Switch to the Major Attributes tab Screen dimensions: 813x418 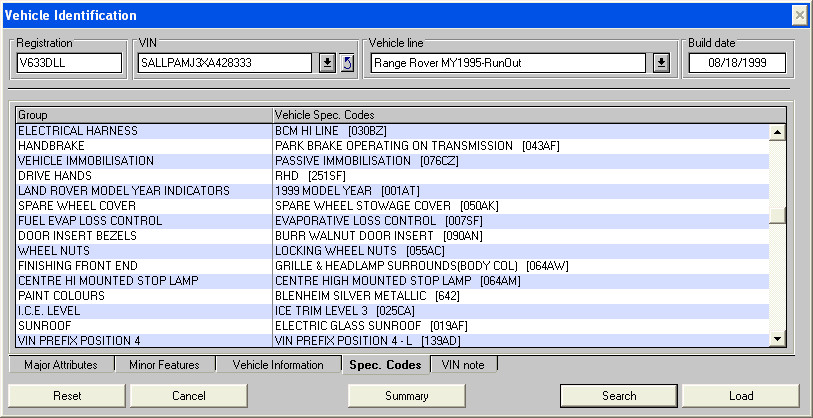[61, 365]
